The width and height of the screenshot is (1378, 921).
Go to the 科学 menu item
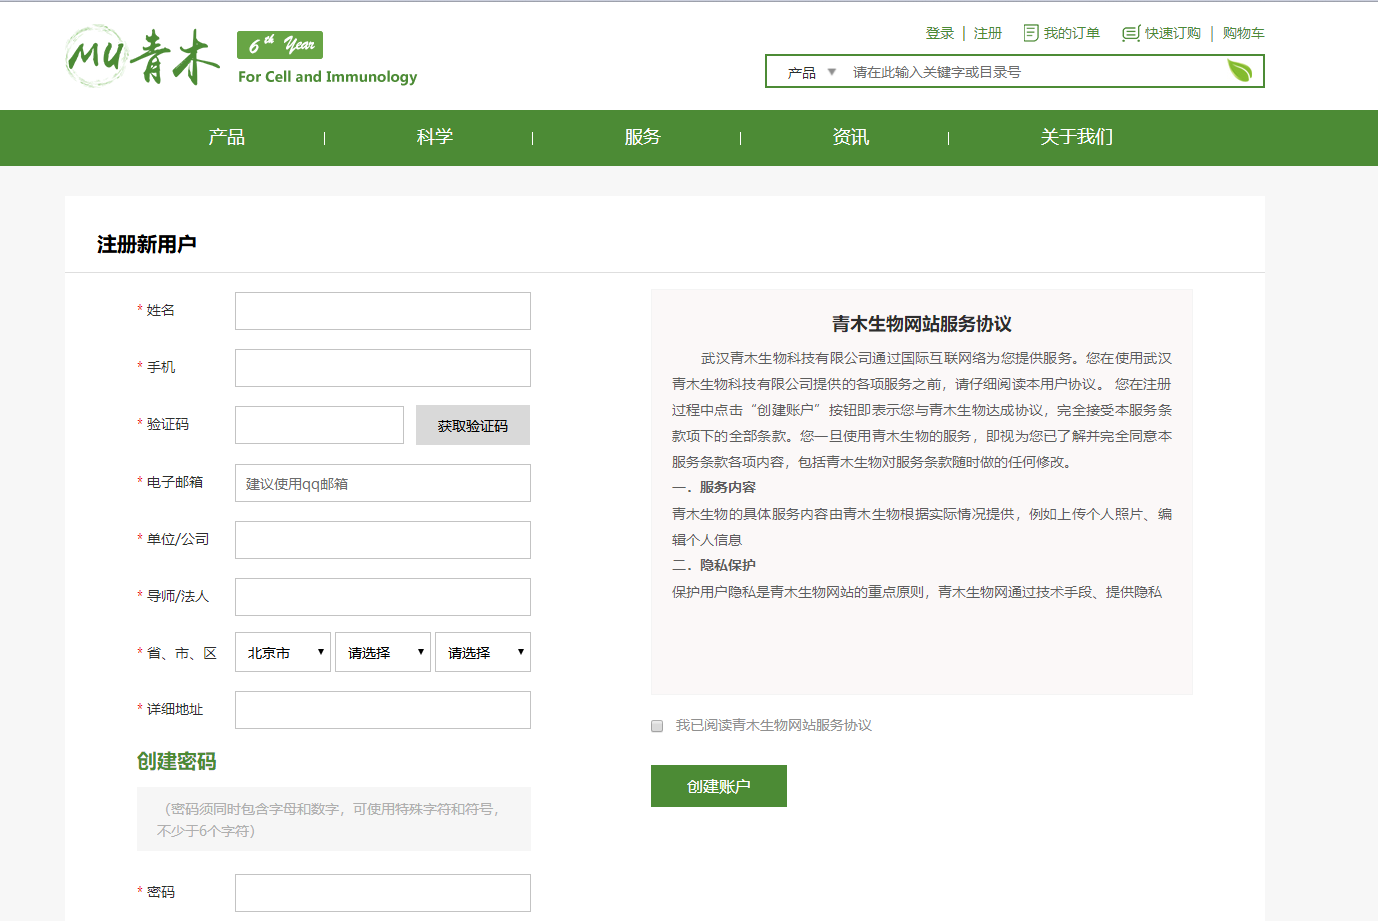(x=435, y=137)
